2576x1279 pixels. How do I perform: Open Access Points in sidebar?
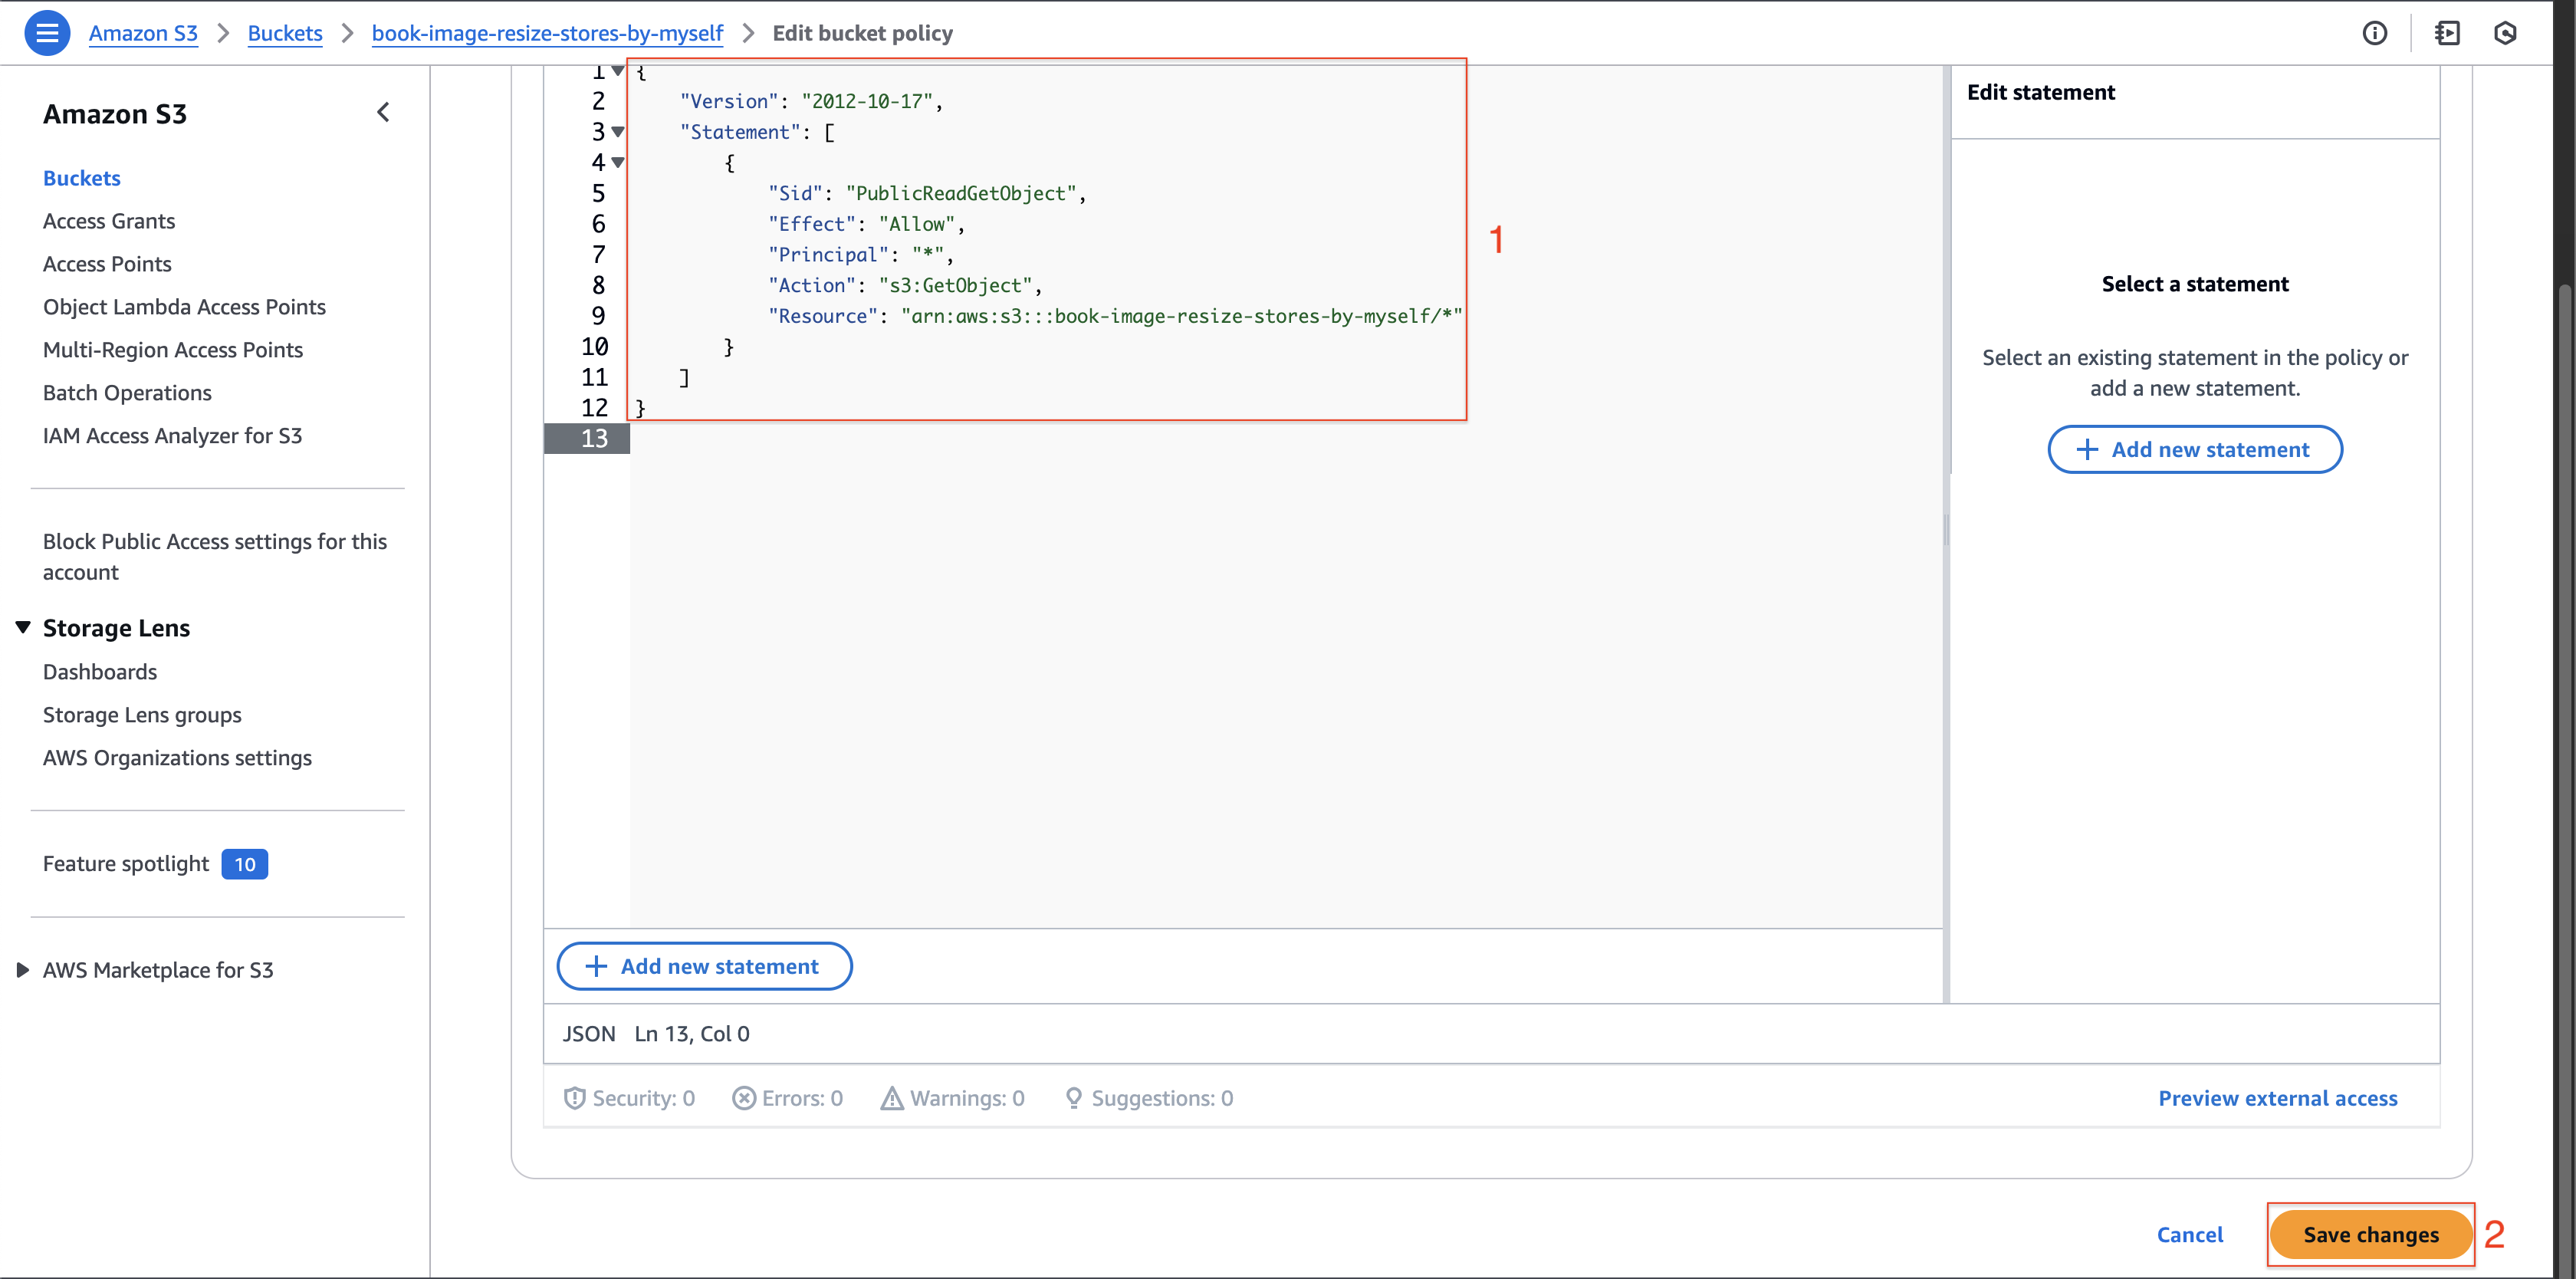[x=107, y=264]
